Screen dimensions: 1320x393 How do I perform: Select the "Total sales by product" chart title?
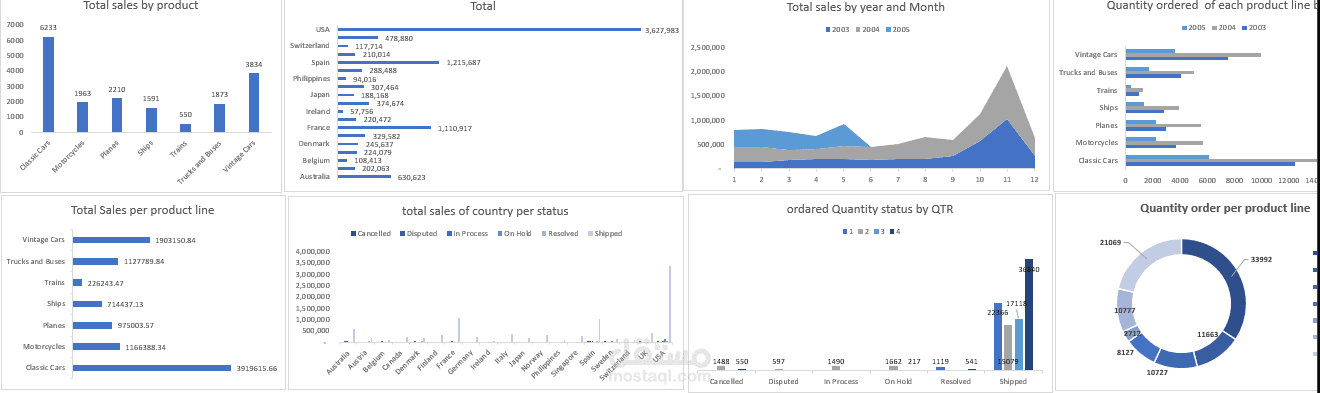pos(140,6)
